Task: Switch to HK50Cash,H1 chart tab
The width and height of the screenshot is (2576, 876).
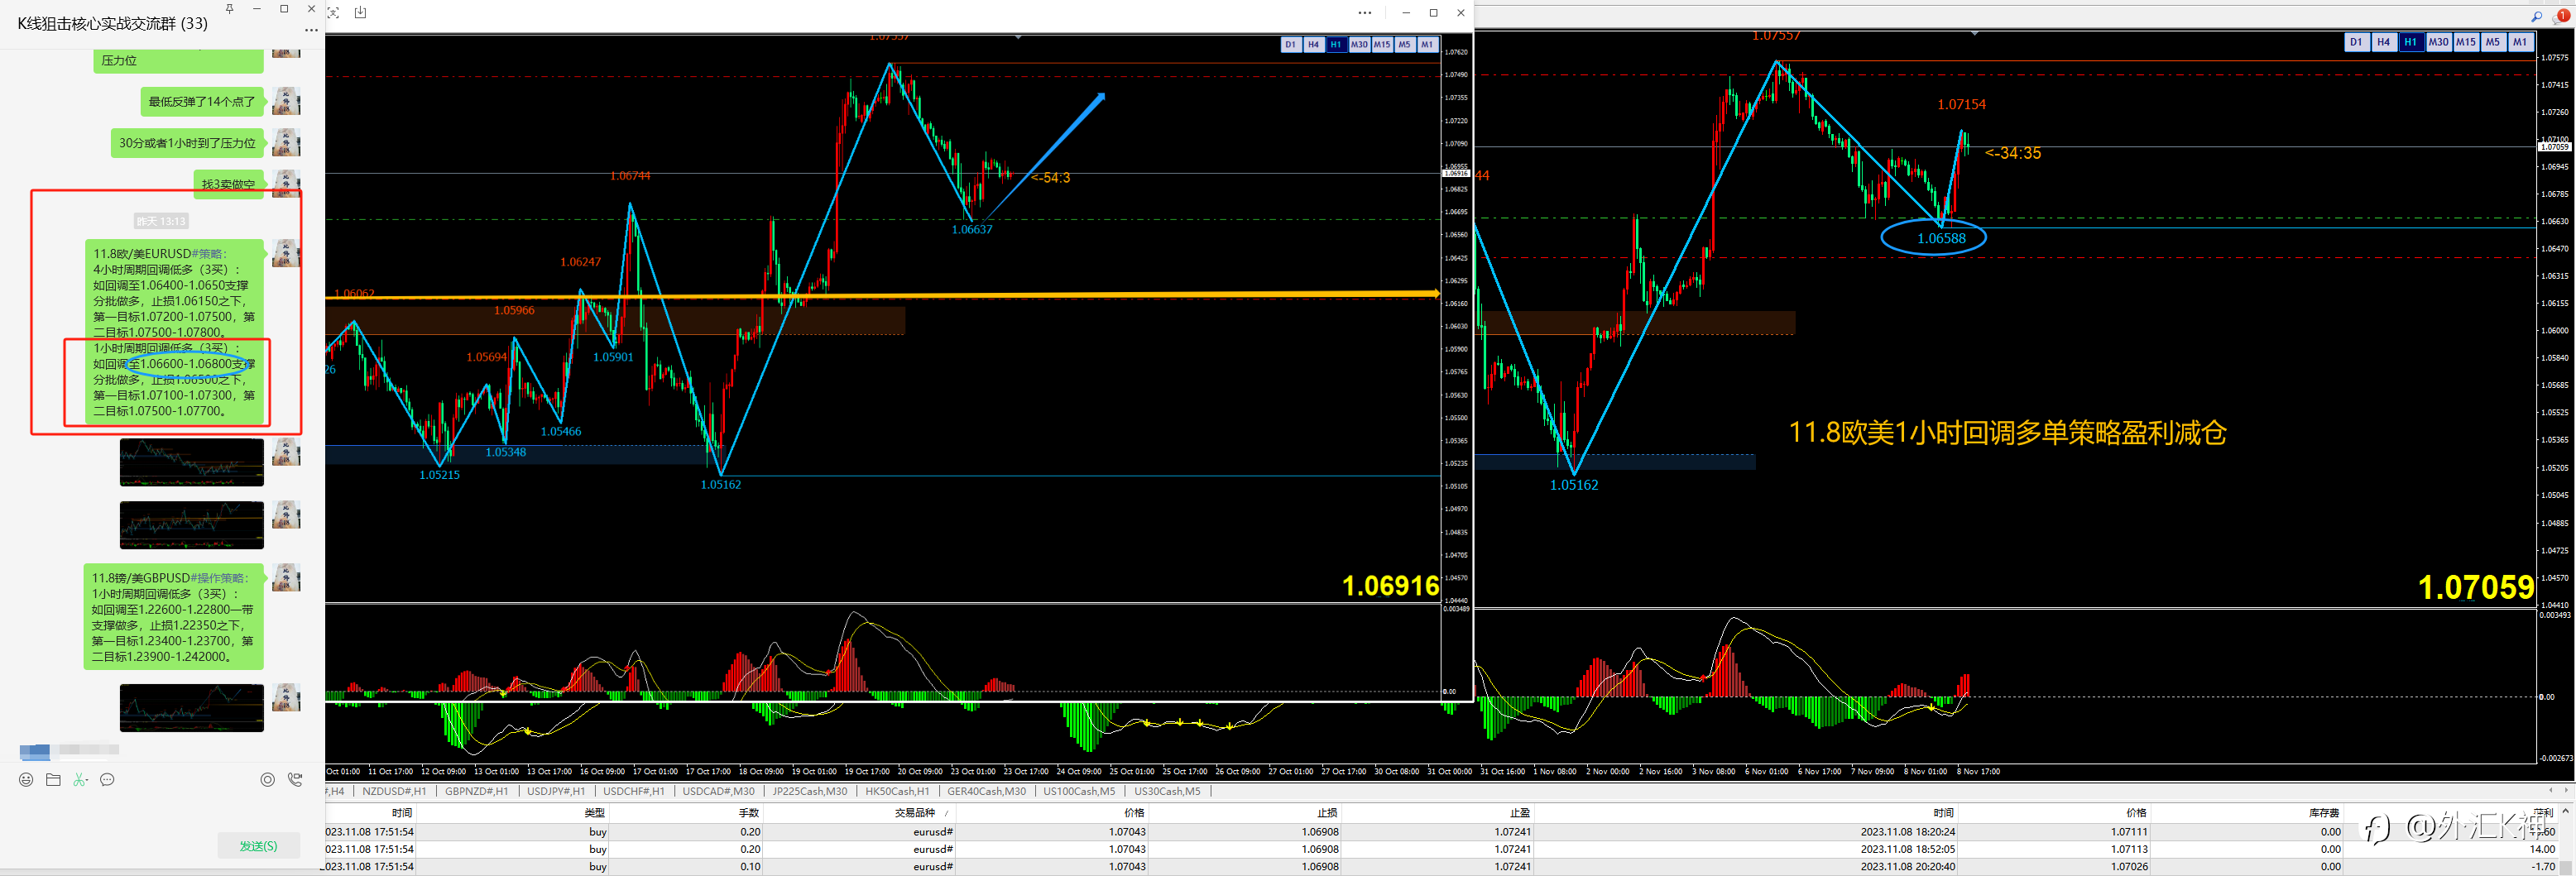Action: (897, 791)
